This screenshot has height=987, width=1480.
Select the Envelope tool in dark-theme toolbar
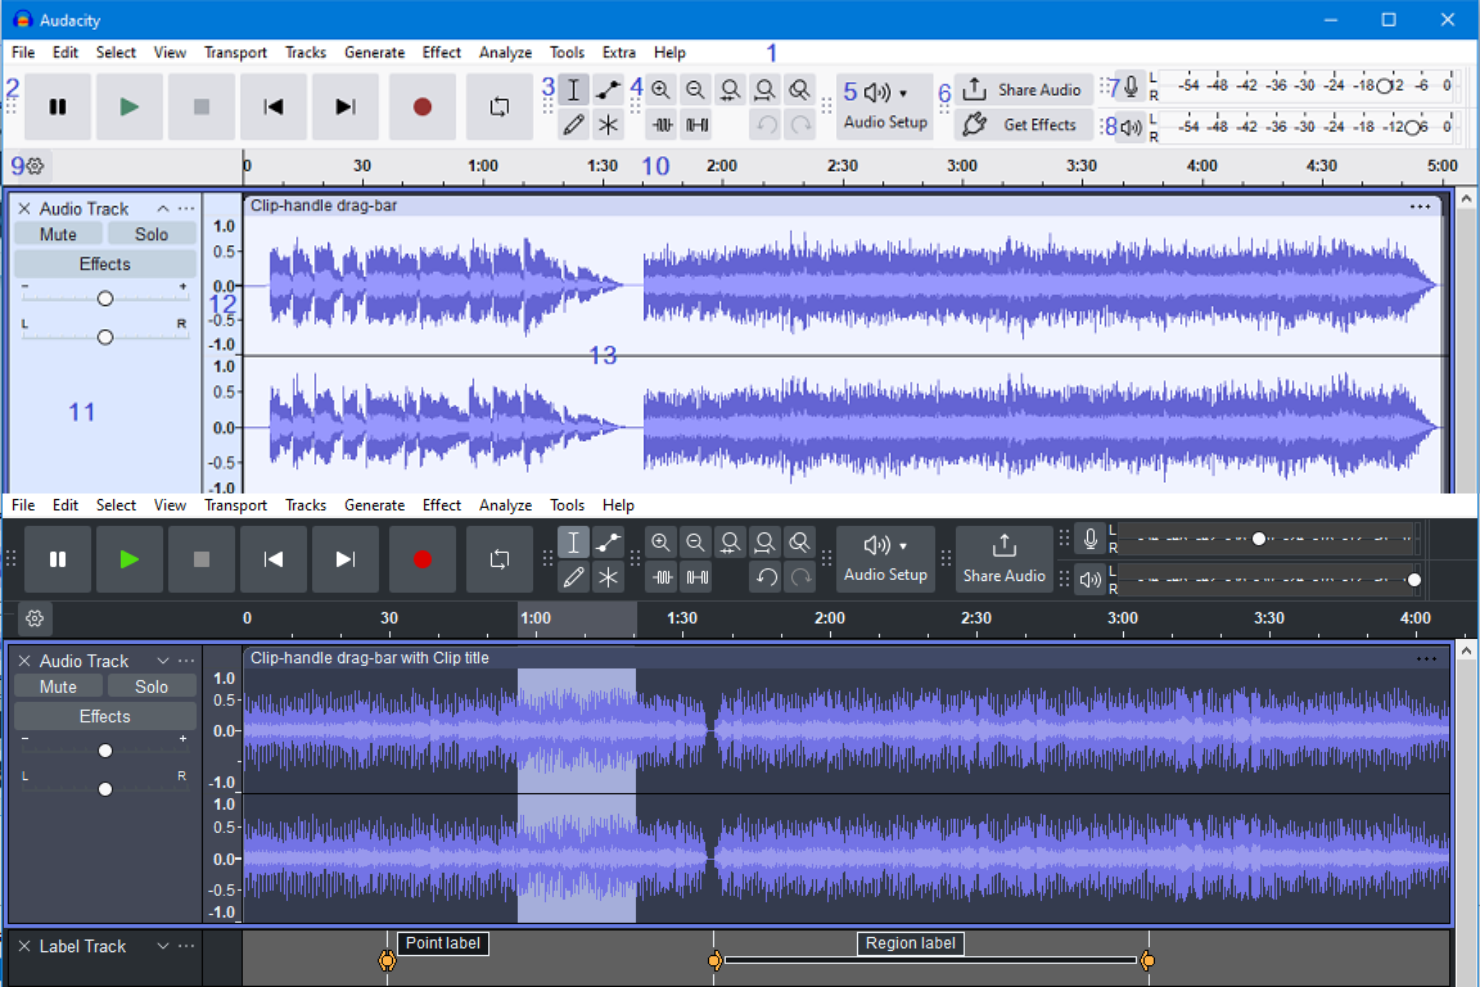point(608,543)
